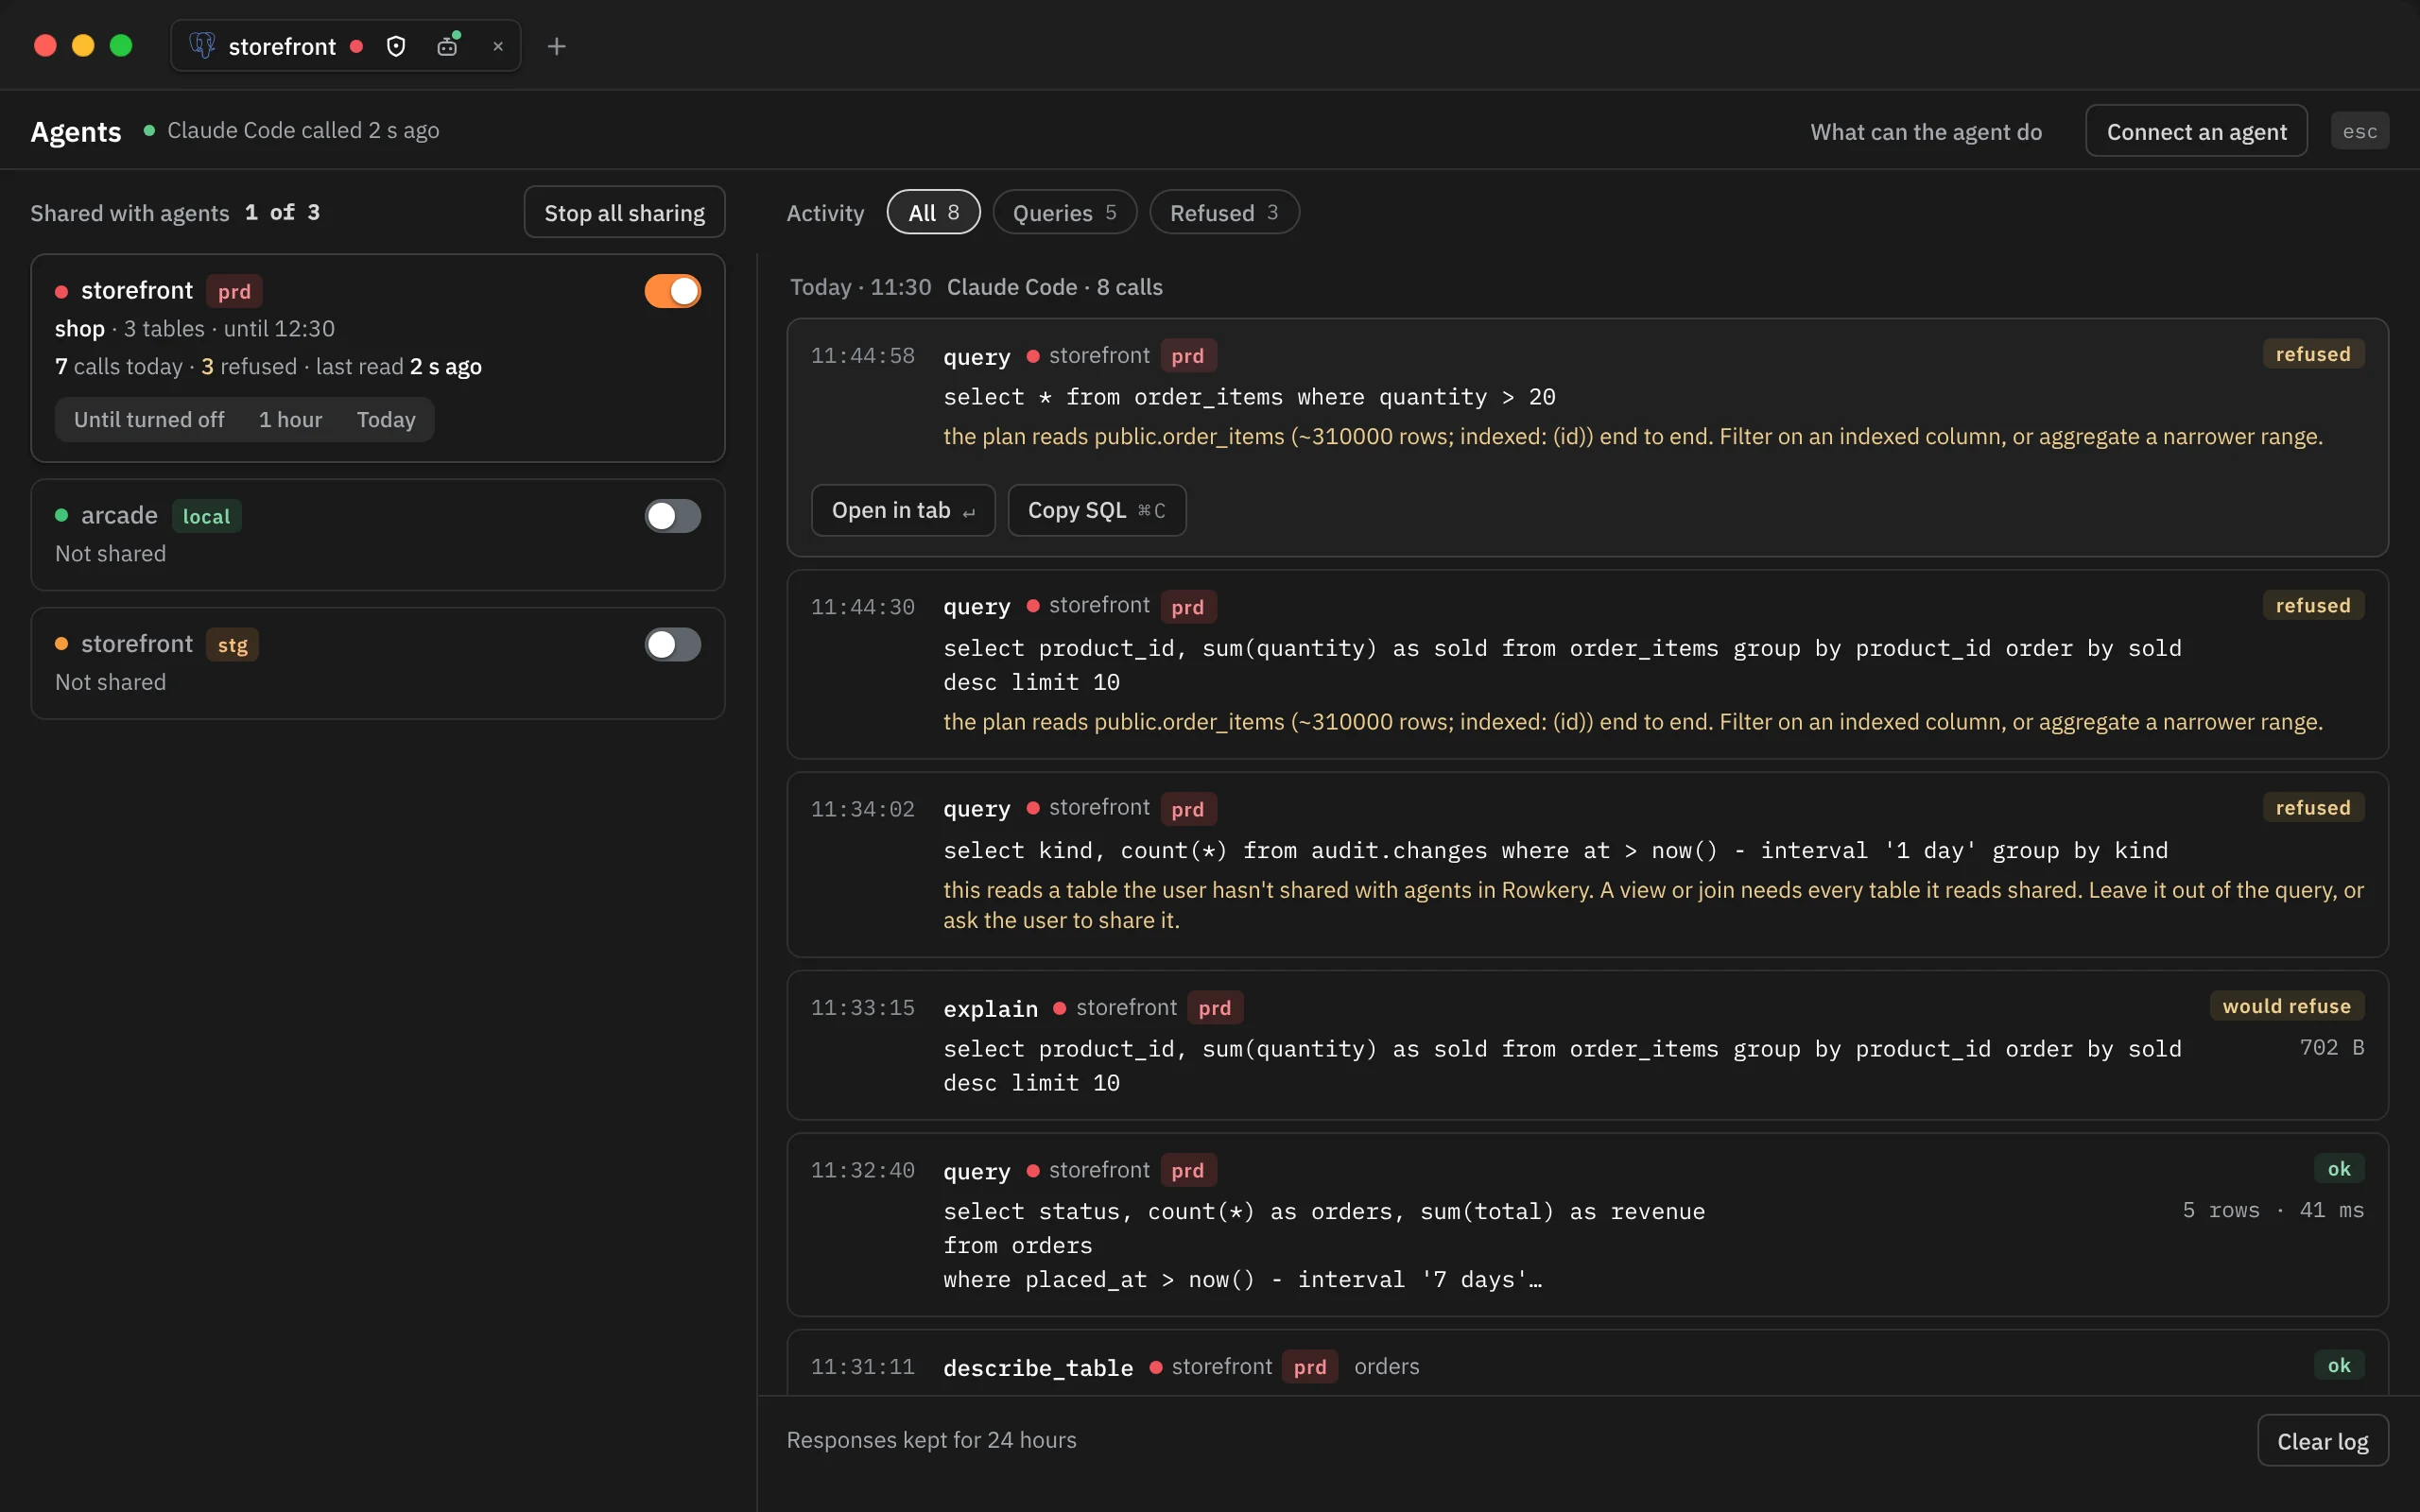Switch to the Refused activity filter
This screenshot has height=1512, width=2420.
pyautogui.click(x=1224, y=212)
